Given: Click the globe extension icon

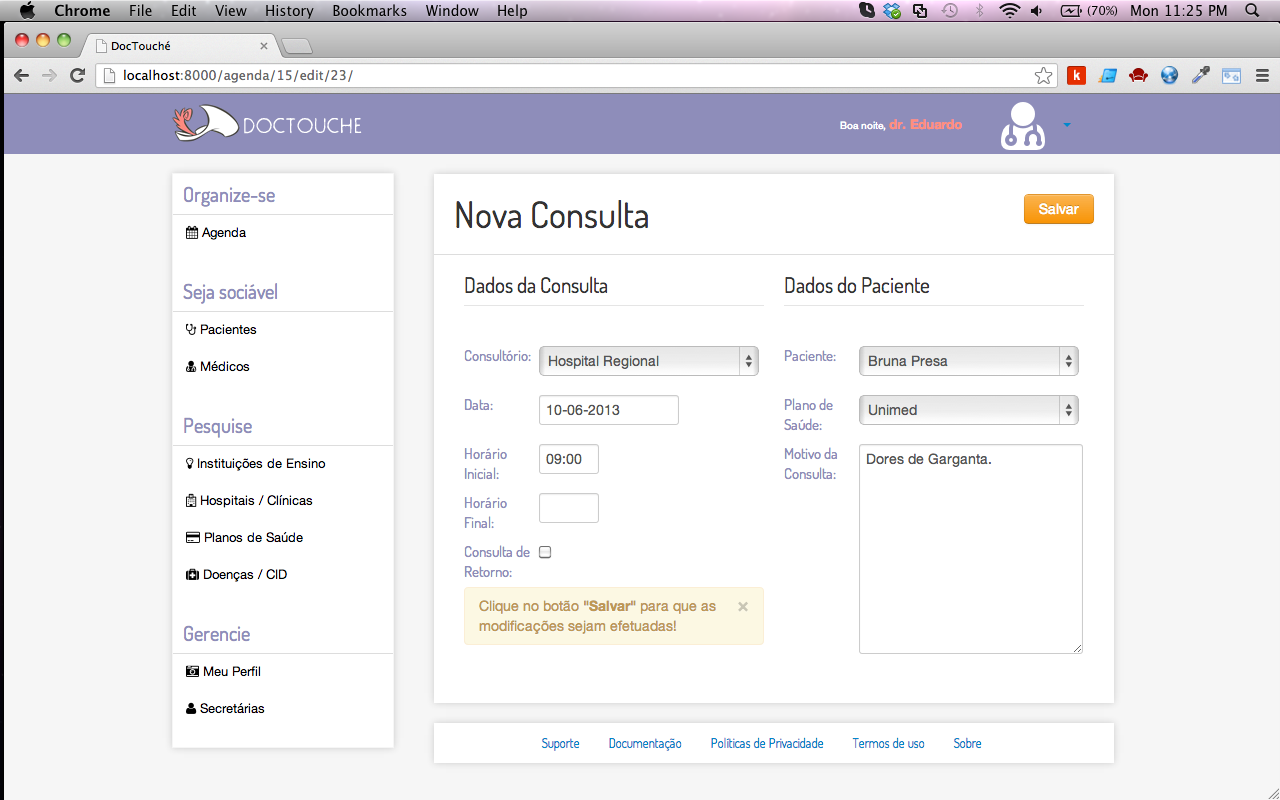Looking at the screenshot, I should tap(1169, 75).
